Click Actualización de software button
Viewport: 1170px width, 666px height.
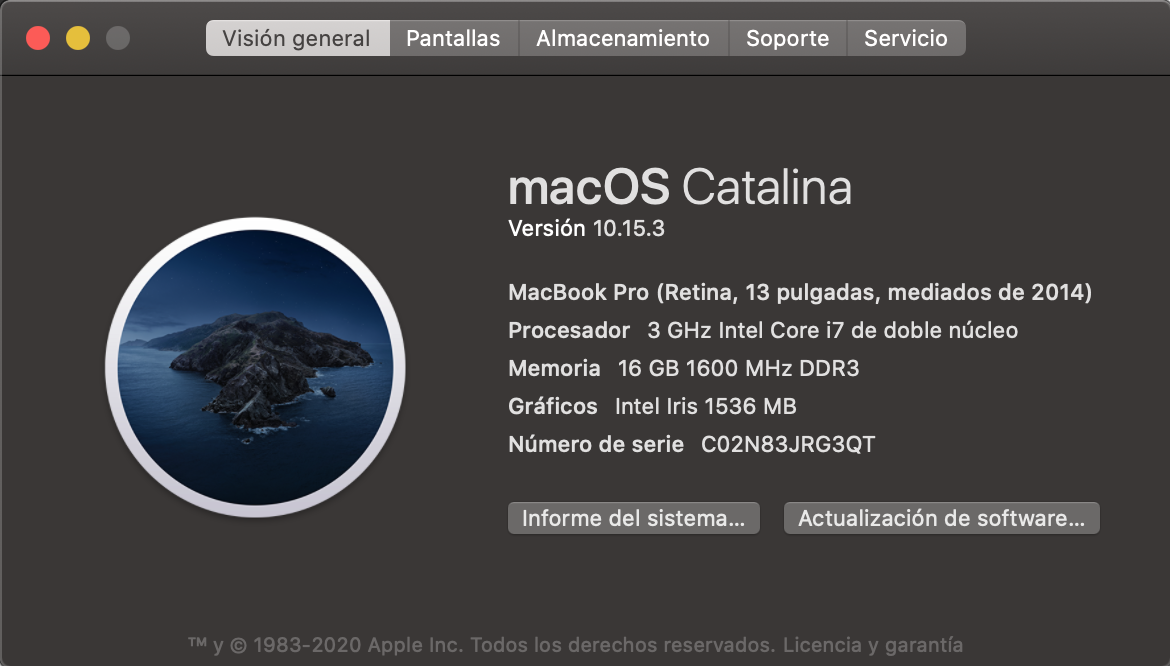point(942,518)
